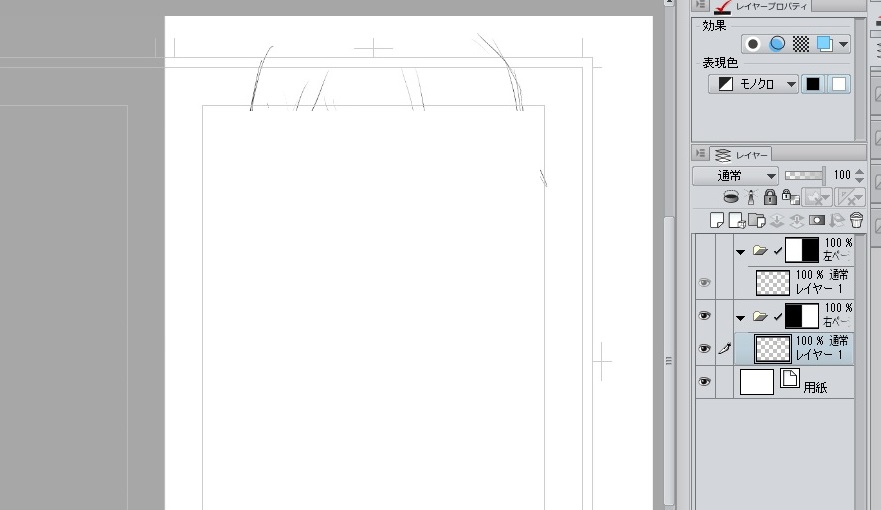
Task: Enable the border effect in Layer Property
Action: pos(753,44)
